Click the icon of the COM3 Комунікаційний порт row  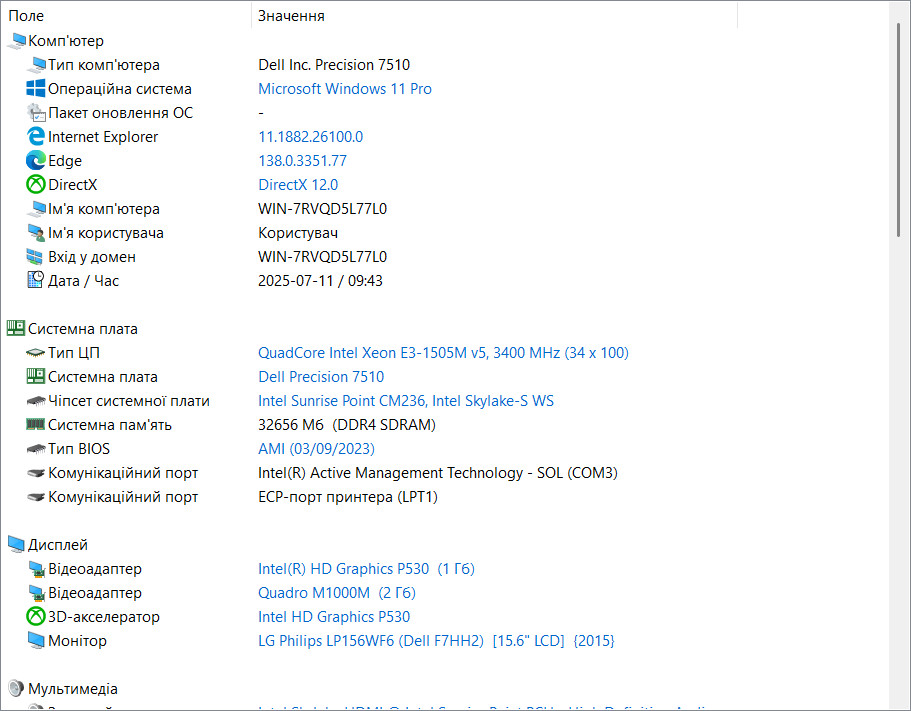36,473
